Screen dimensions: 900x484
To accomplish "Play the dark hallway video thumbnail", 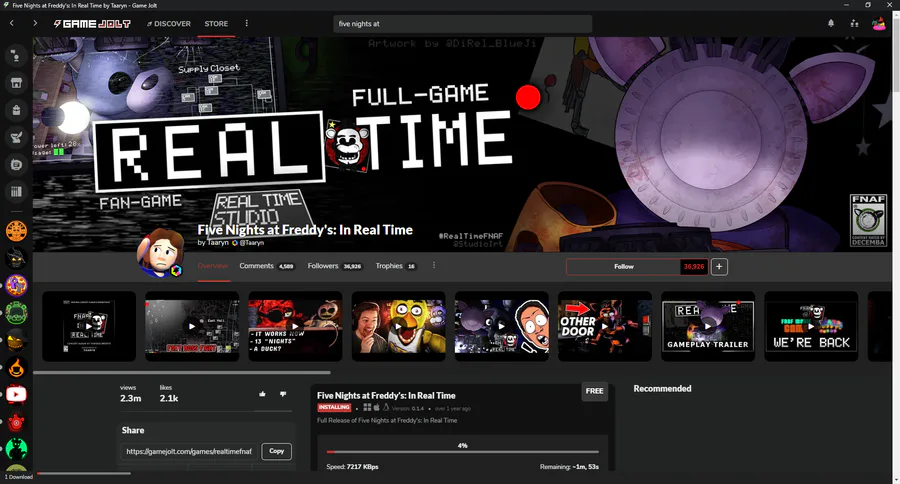I will tap(192, 326).
